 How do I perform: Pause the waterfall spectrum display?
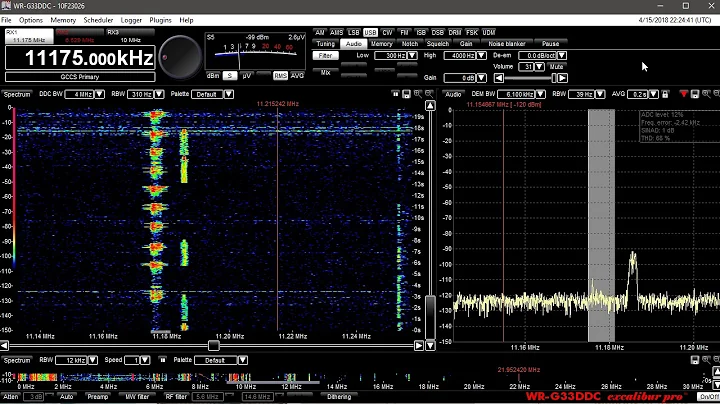(x=395, y=94)
